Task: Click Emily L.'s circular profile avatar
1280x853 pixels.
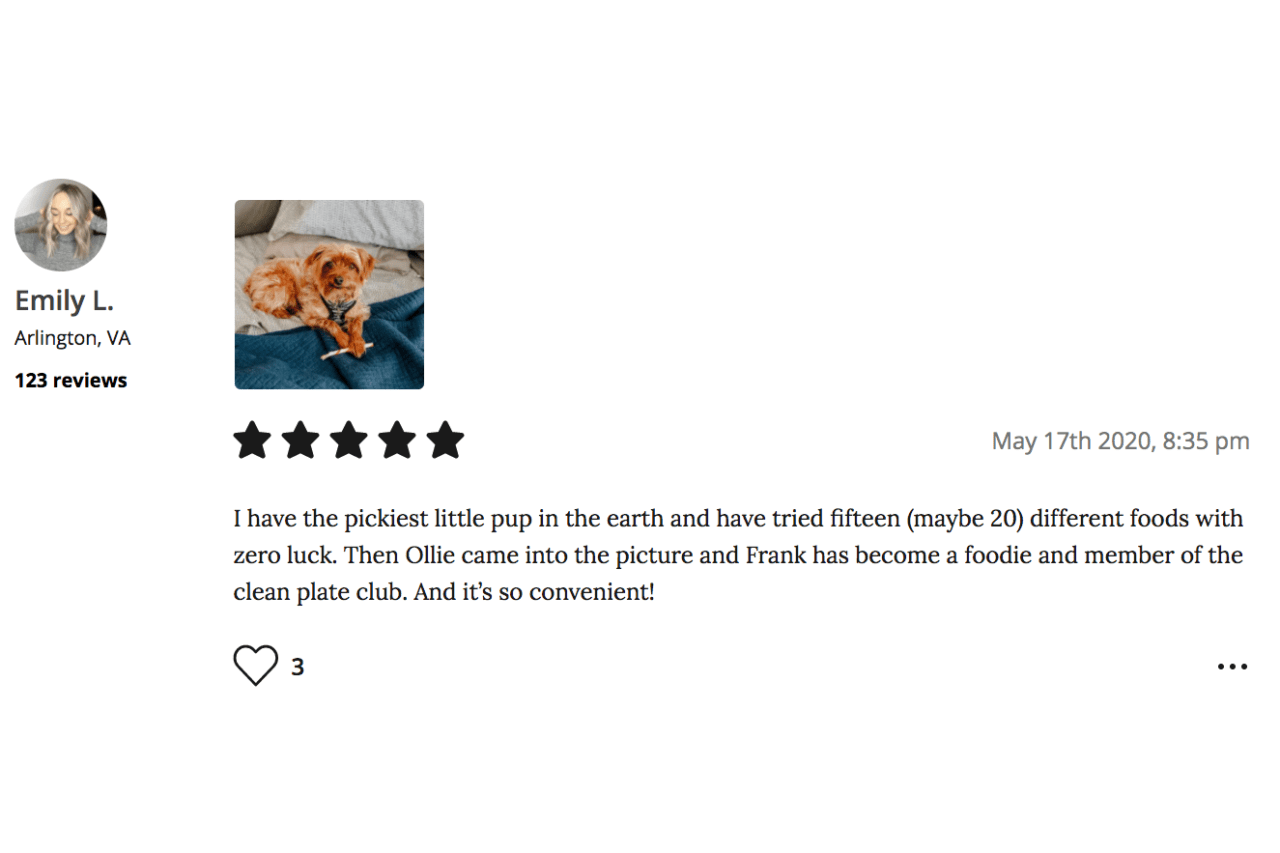Action: tap(60, 225)
